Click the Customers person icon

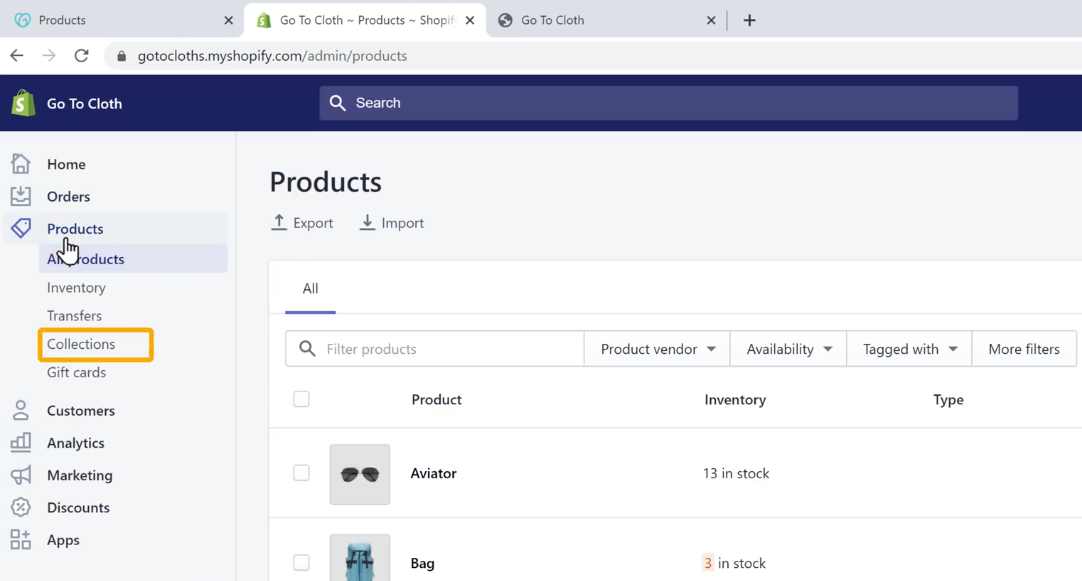click(21, 411)
